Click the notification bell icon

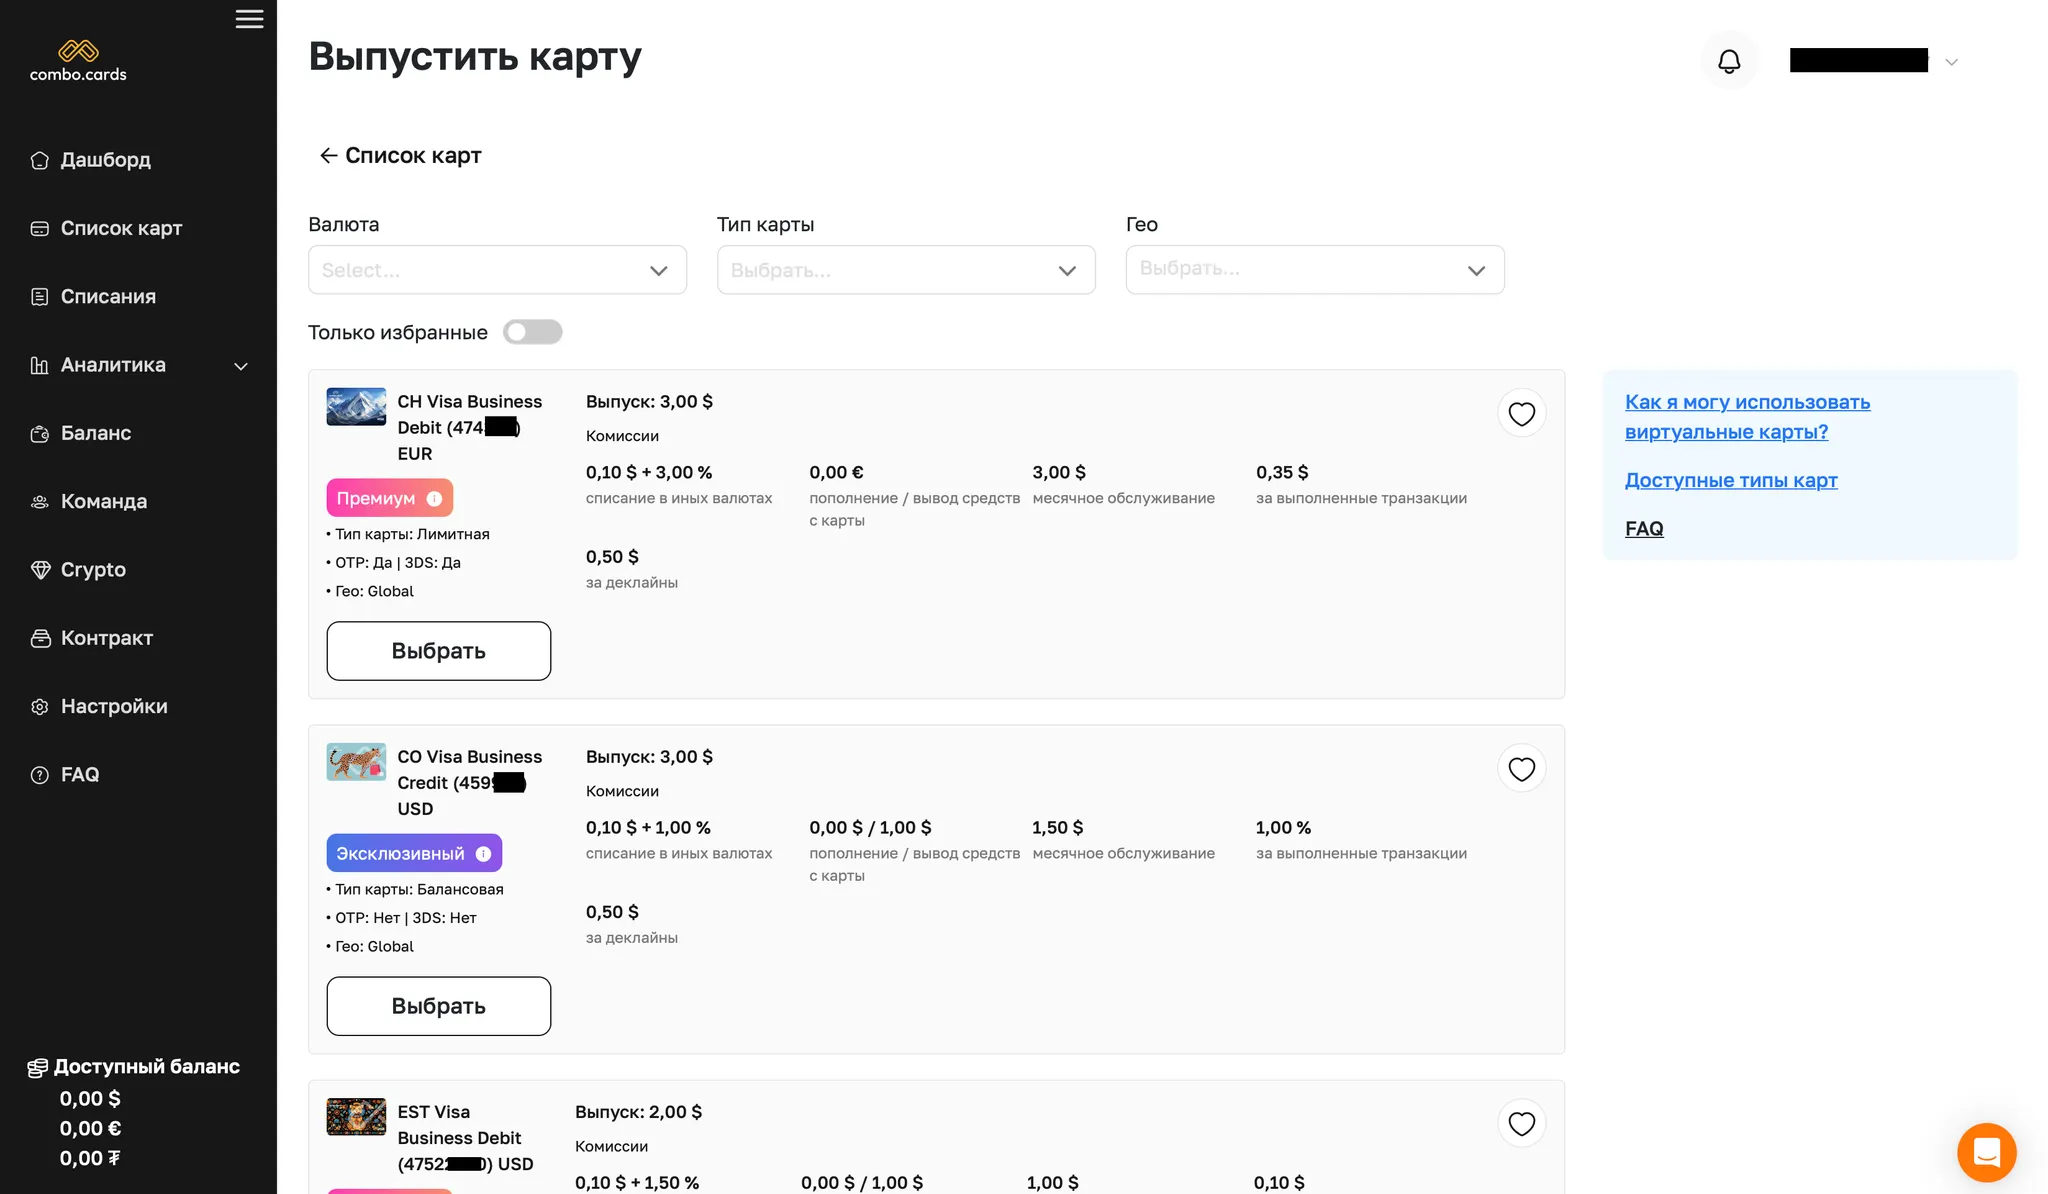(x=1729, y=62)
